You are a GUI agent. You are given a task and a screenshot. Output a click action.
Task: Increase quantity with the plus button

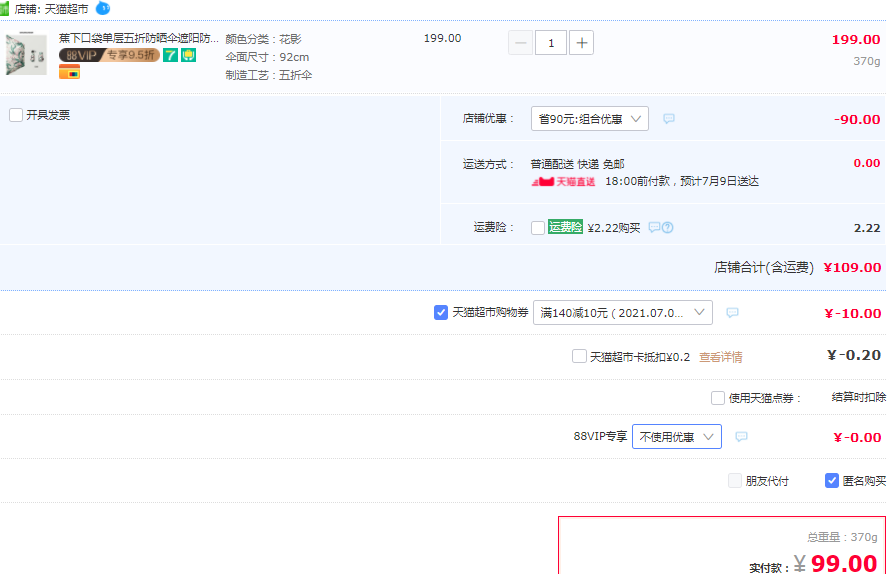(581, 43)
